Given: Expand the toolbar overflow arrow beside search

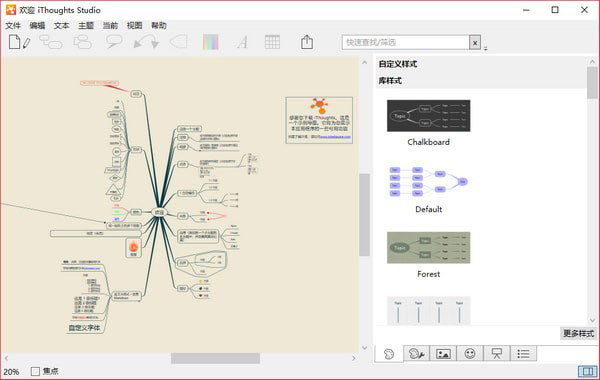Looking at the screenshot, I should pyautogui.click(x=486, y=48).
